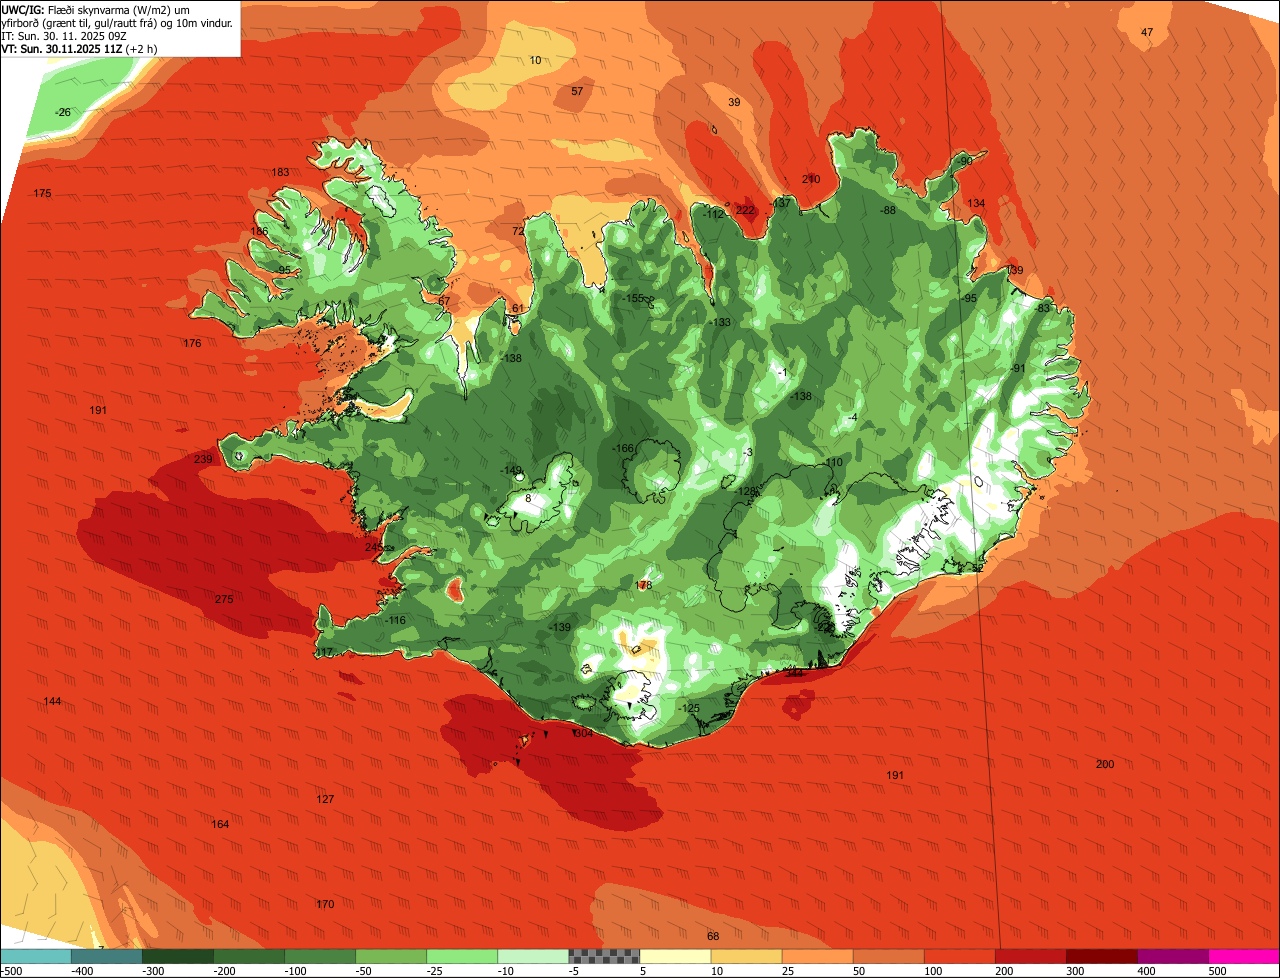This screenshot has width=1280, height=978.
Task: Pick the purple 400 to 500 legend swatch
Action: [1172, 956]
